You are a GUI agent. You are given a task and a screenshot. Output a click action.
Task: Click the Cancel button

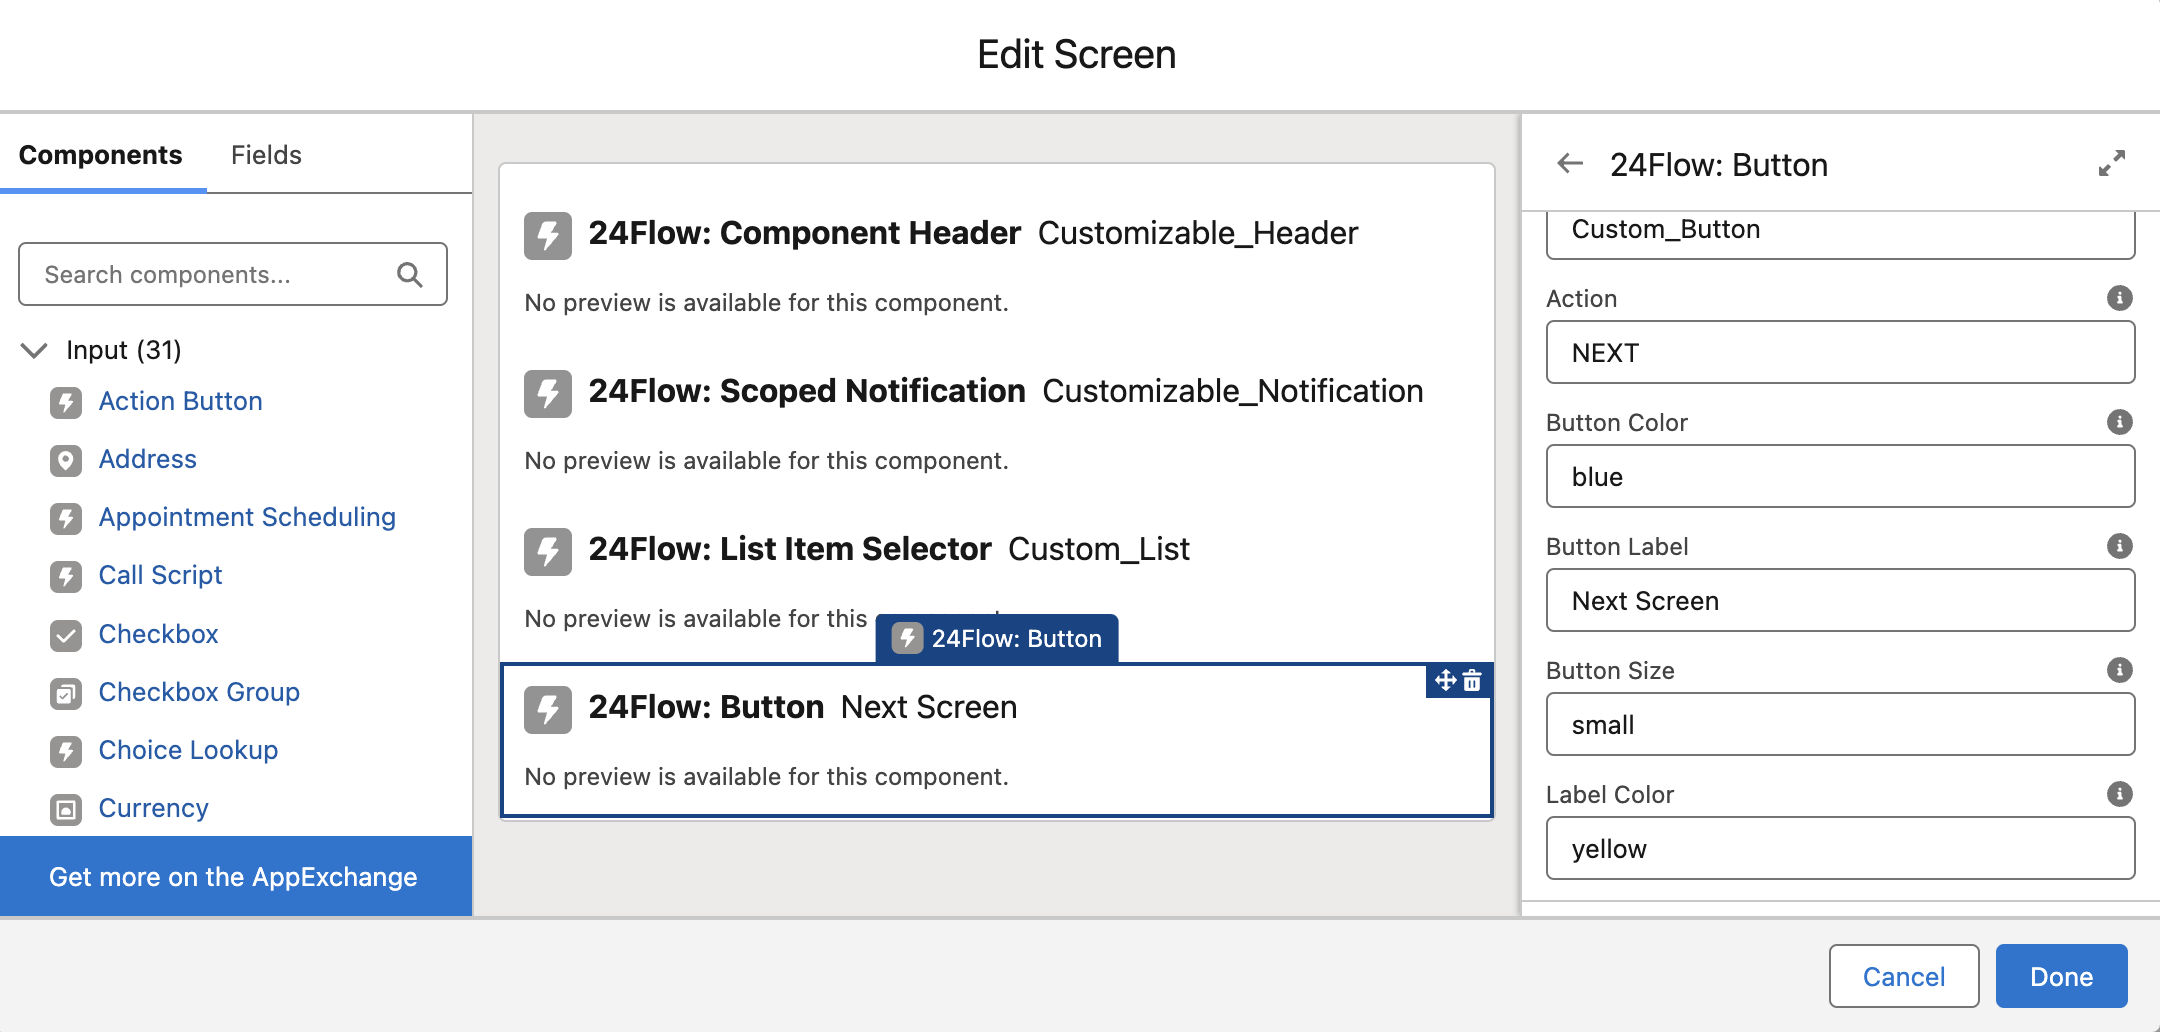[1903, 976]
